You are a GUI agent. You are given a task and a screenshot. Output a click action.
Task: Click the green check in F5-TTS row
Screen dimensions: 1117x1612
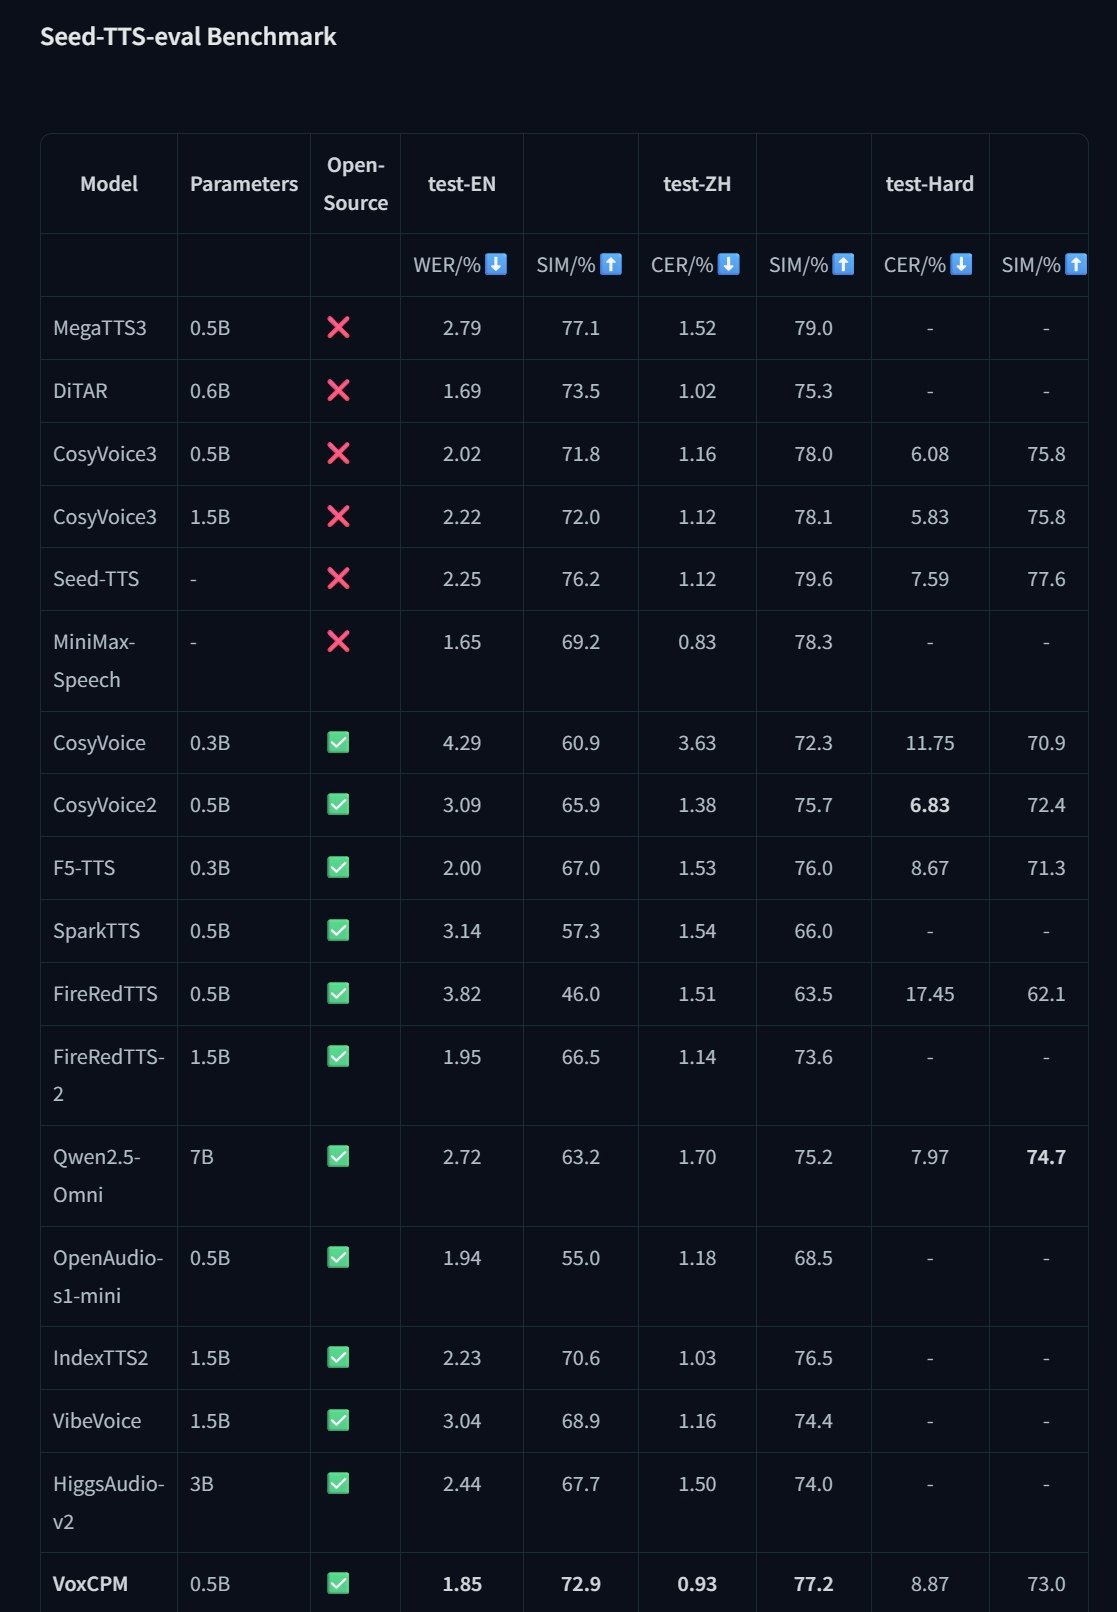coord(338,867)
